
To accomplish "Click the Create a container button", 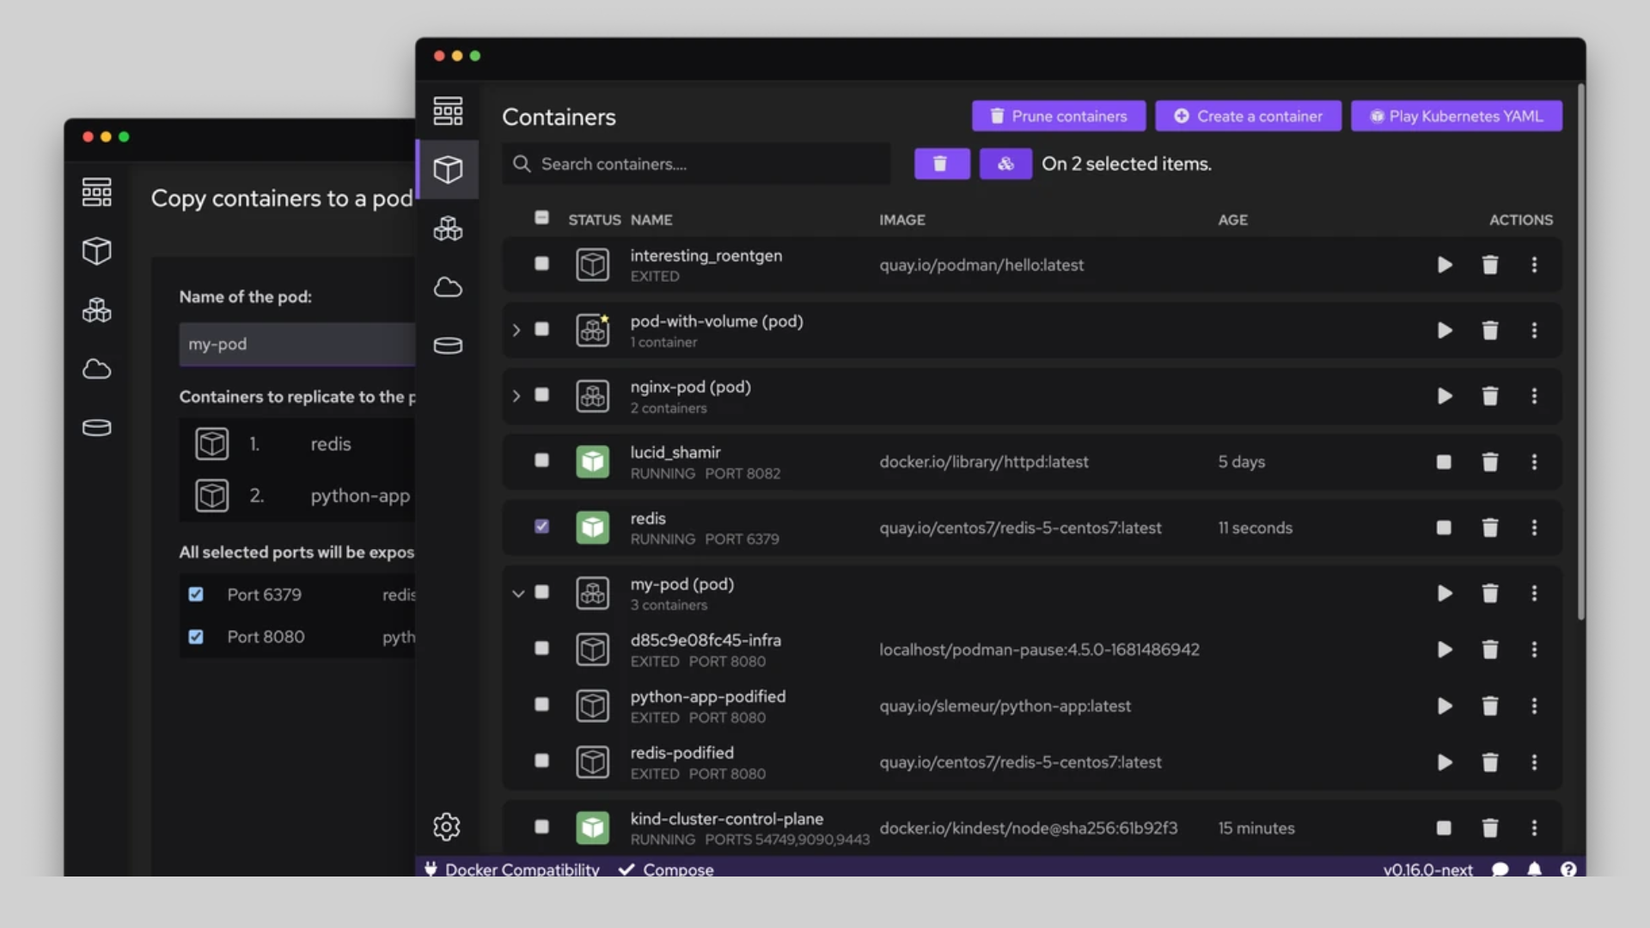I will click(1247, 115).
